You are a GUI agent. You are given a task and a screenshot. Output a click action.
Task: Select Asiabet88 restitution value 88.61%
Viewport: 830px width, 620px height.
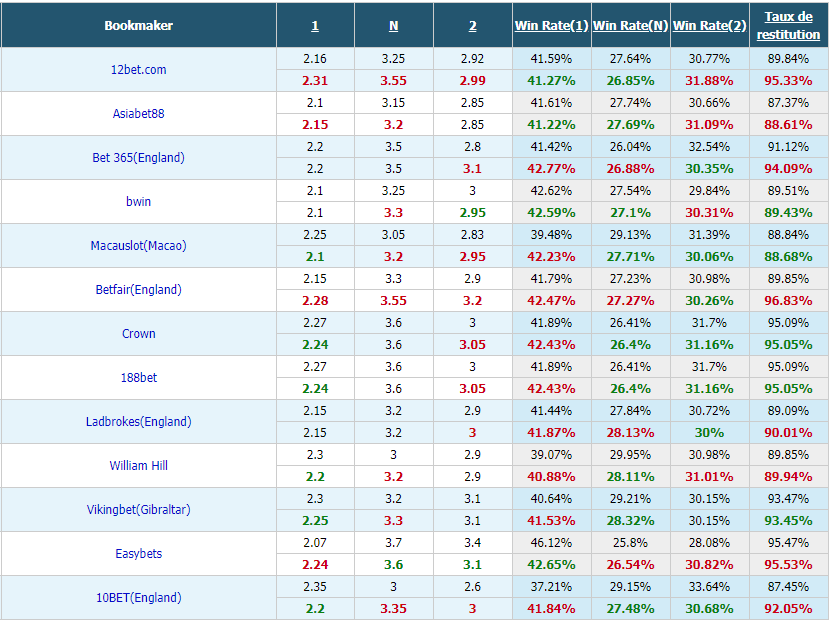(788, 124)
